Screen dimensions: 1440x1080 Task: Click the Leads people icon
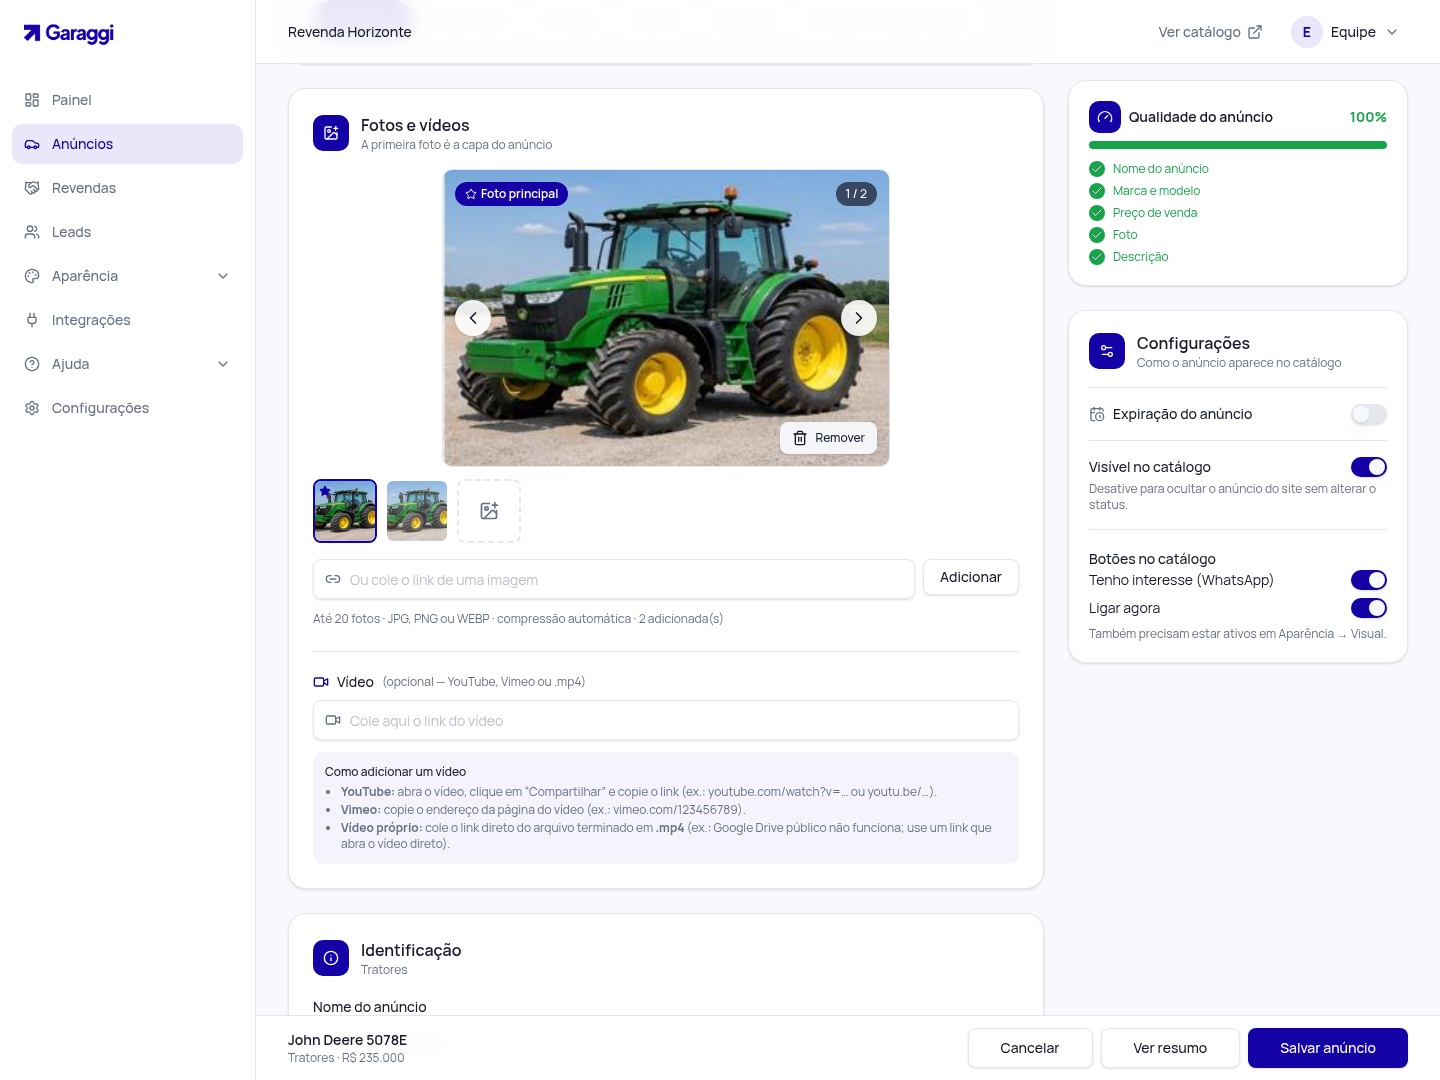(x=32, y=232)
